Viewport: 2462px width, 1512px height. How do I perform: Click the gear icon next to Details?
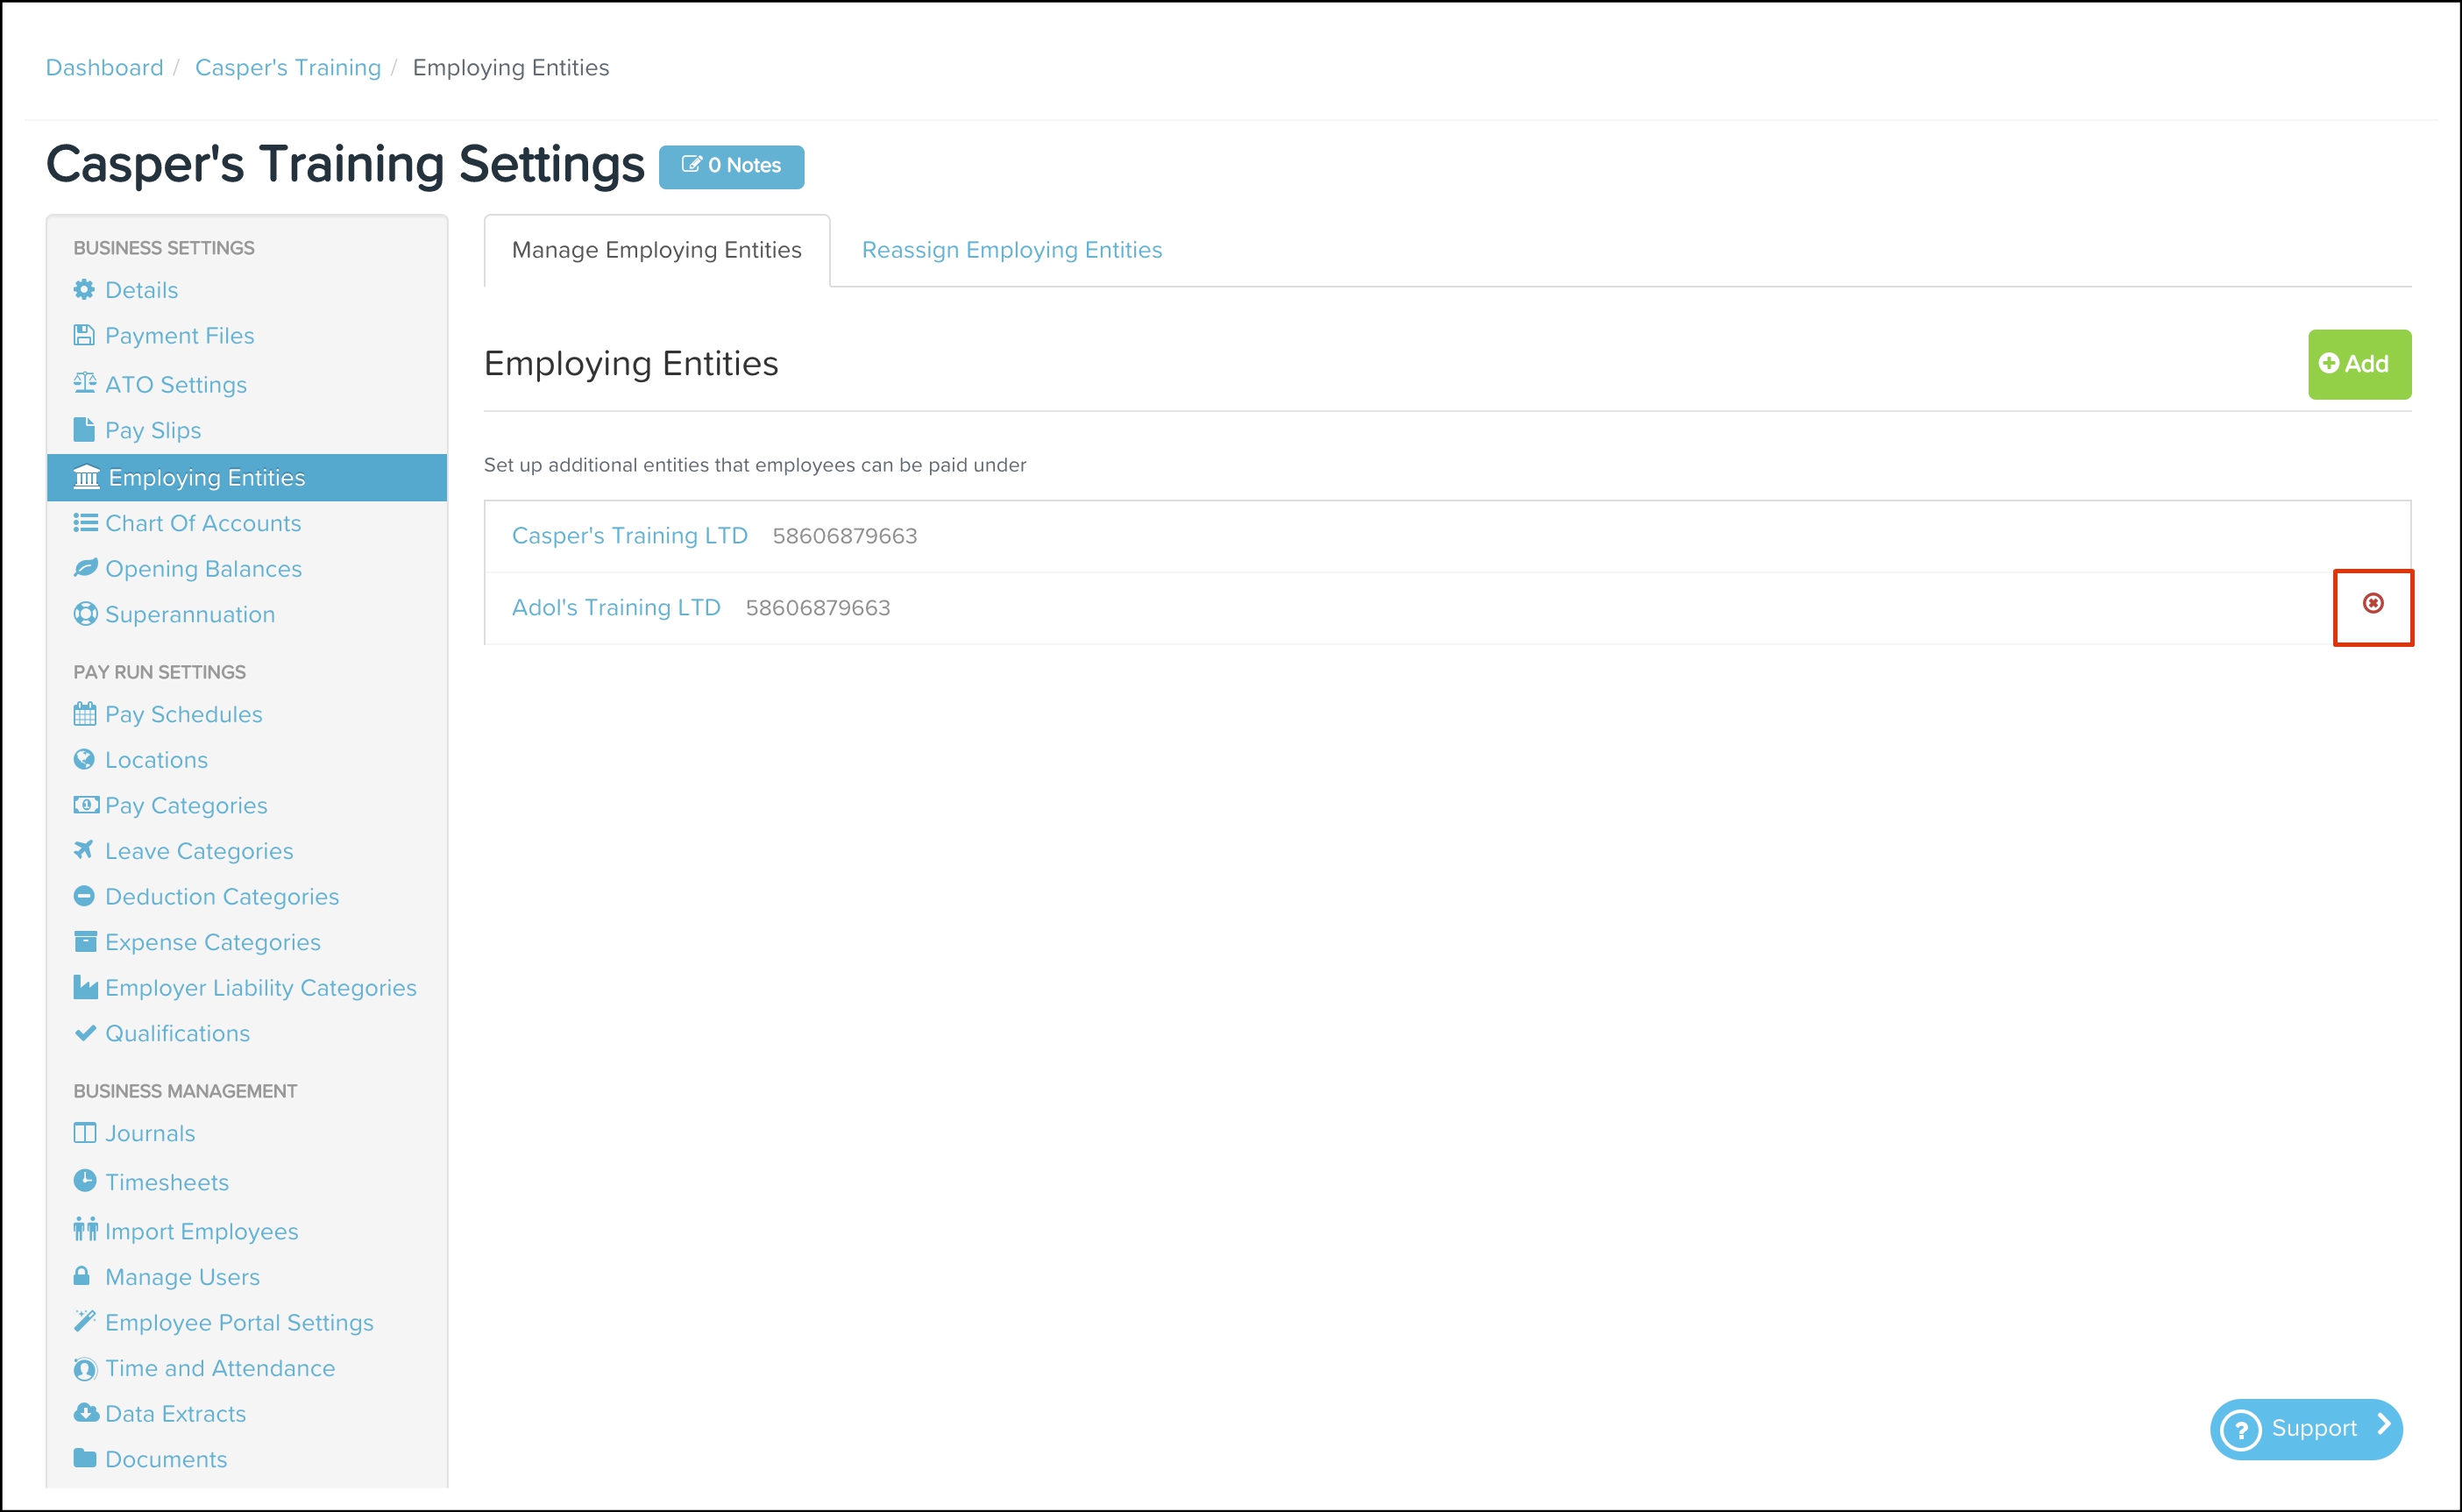coord(84,290)
